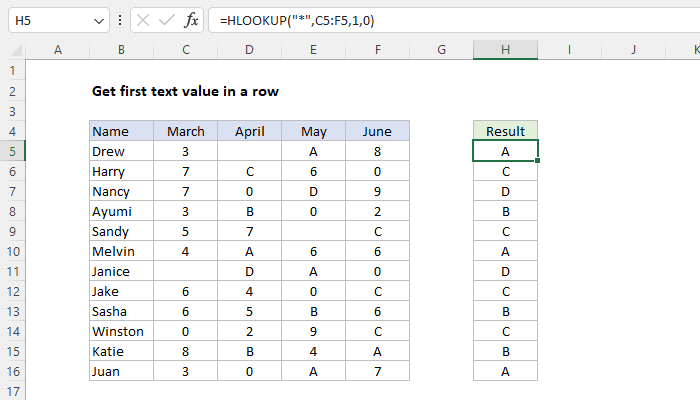Select the 'Katie' name cell
The width and height of the screenshot is (700, 400).
[x=121, y=351]
